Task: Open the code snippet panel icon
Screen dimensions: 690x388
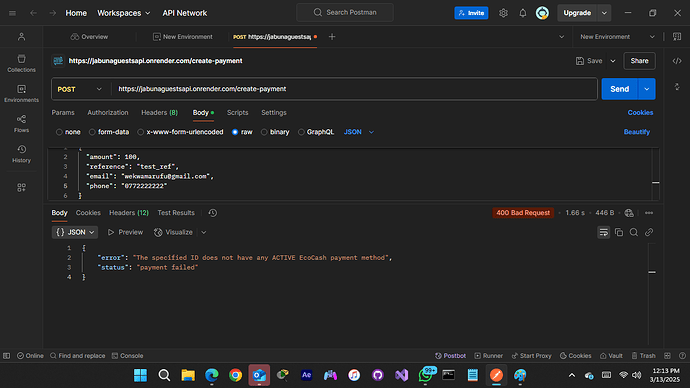Action: click(x=677, y=61)
